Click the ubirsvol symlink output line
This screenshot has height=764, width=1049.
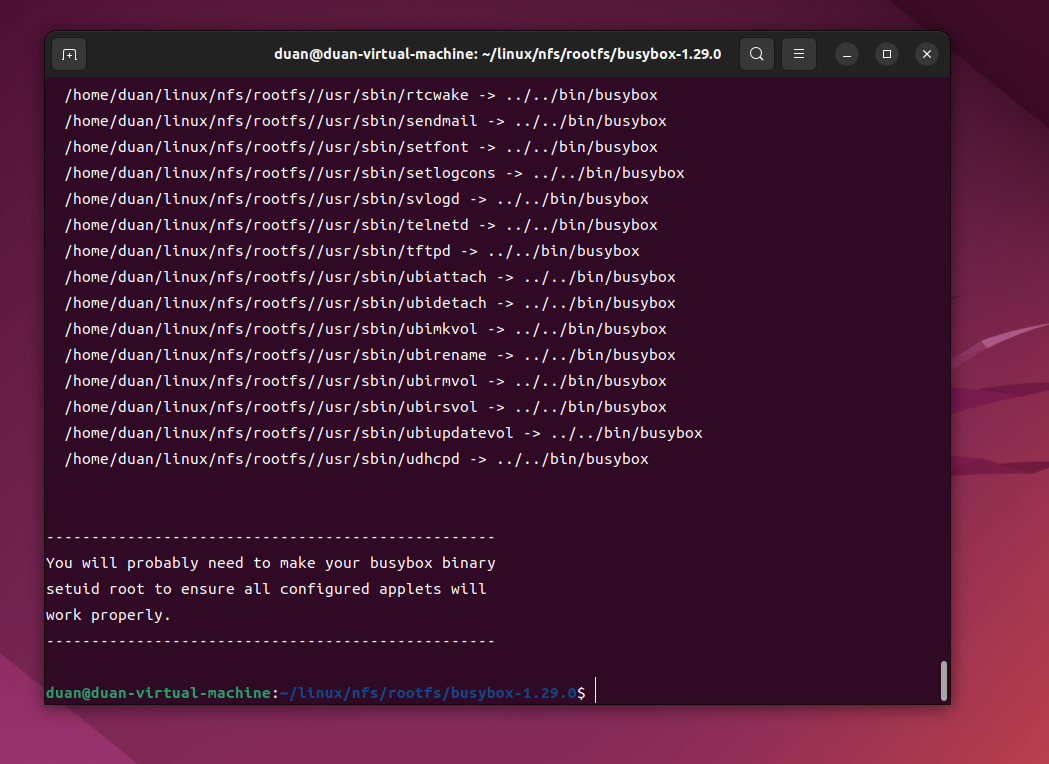point(365,407)
